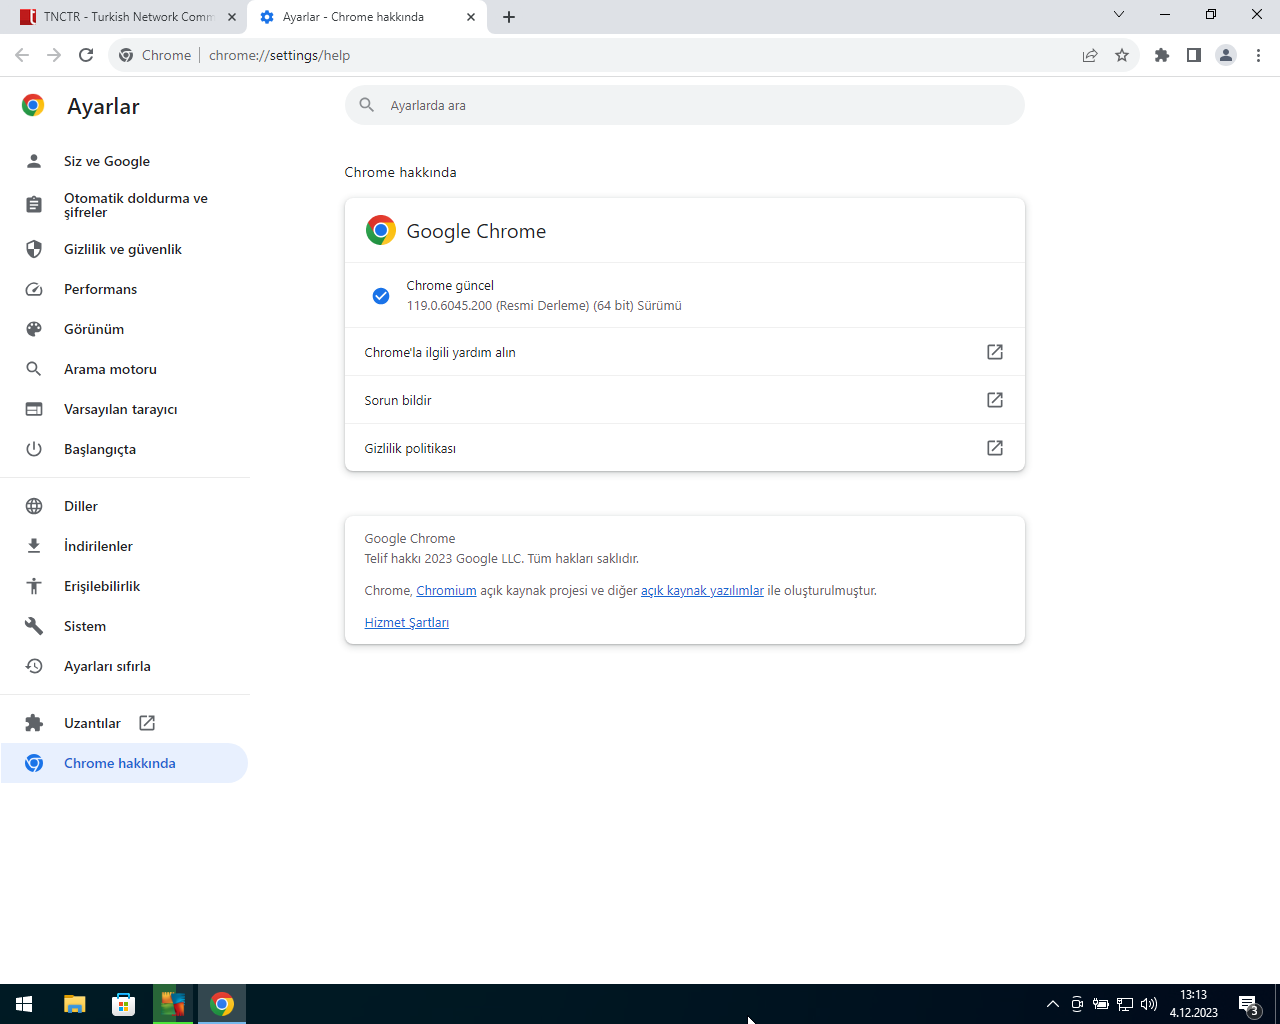The height and width of the screenshot is (1024, 1280).
Task: Close the Ayarlar settings tab
Action: 471,17
